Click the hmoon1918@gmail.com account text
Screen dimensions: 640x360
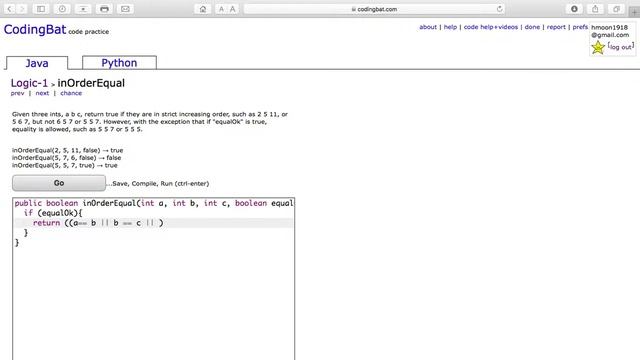click(x=610, y=31)
